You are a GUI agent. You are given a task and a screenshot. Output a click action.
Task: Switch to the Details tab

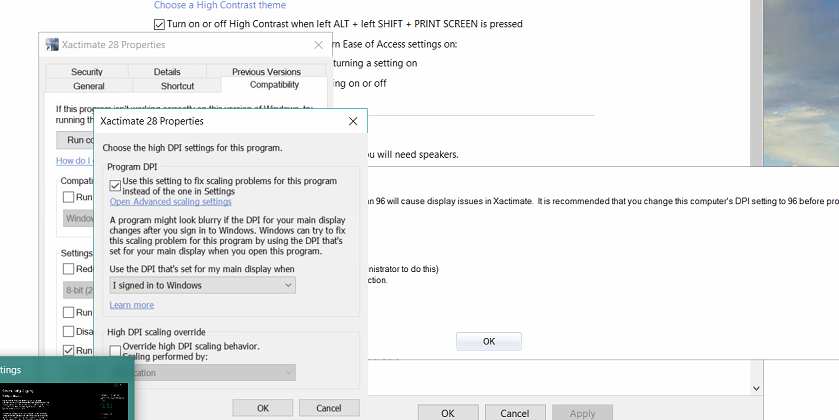(167, 72)
